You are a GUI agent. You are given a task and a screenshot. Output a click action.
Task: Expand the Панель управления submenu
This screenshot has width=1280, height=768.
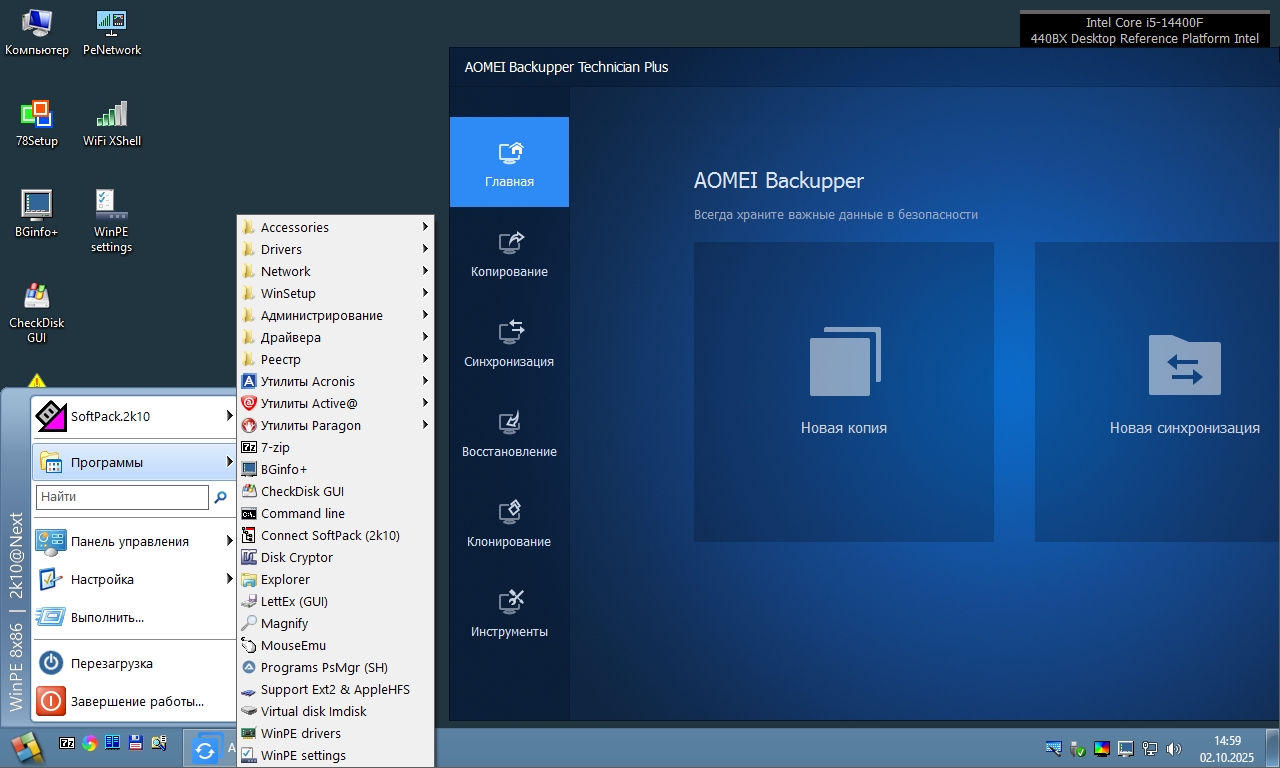[130, 541]
